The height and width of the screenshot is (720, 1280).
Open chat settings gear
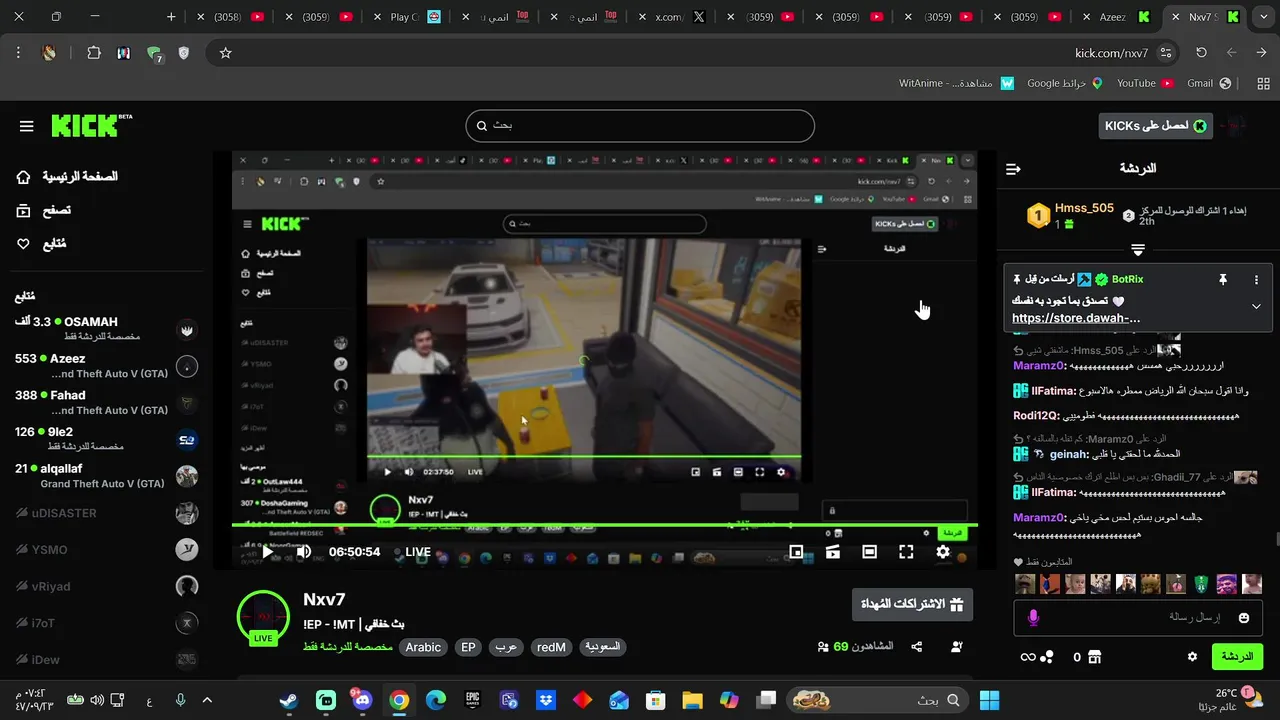click(x=1192, y=657)
